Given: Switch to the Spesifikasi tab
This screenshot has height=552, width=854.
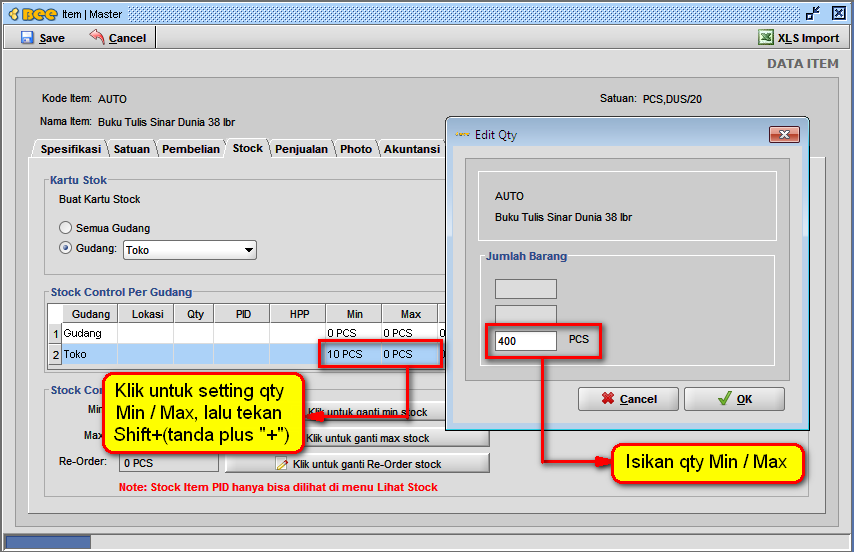Looking at the screenshot, I should click(x=70, y=149).
